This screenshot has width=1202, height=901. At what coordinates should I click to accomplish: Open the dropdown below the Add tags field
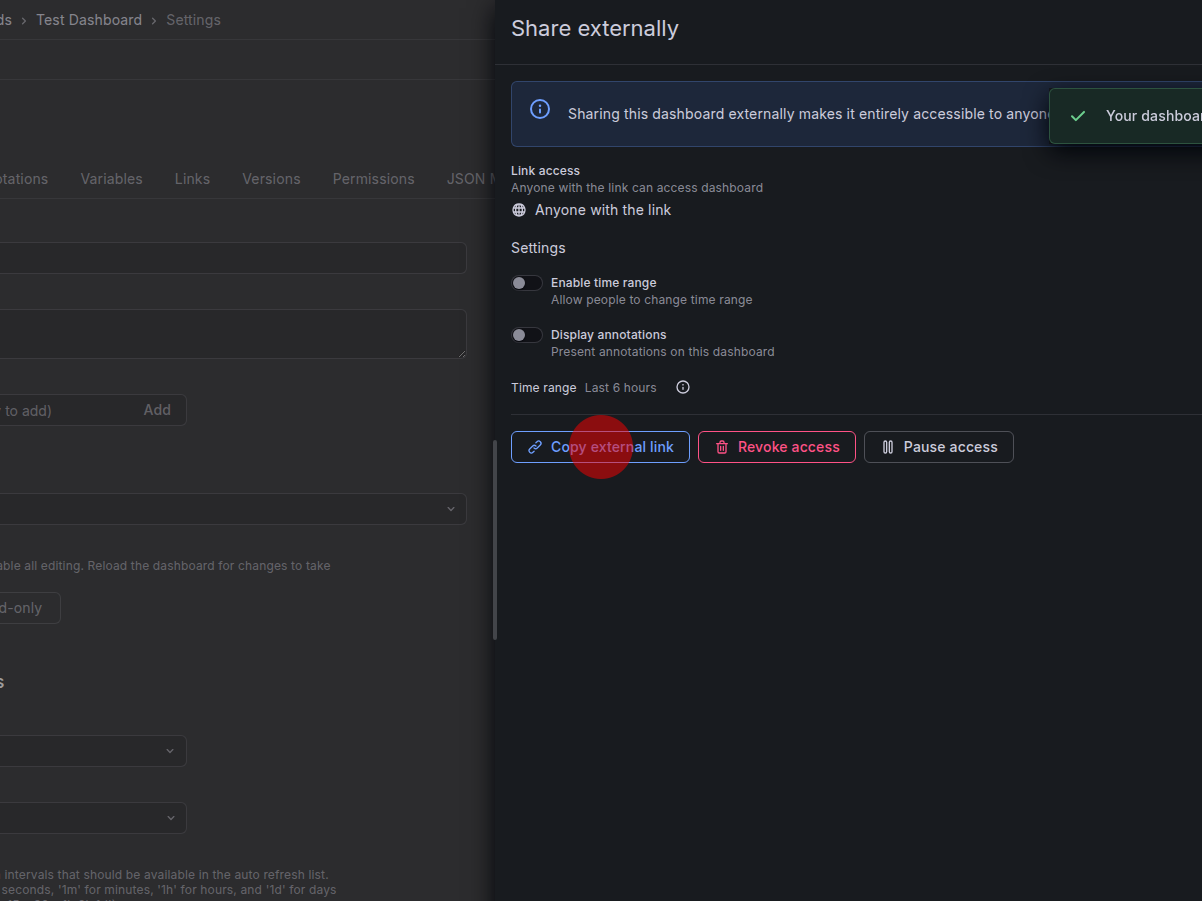click(230, 509)
